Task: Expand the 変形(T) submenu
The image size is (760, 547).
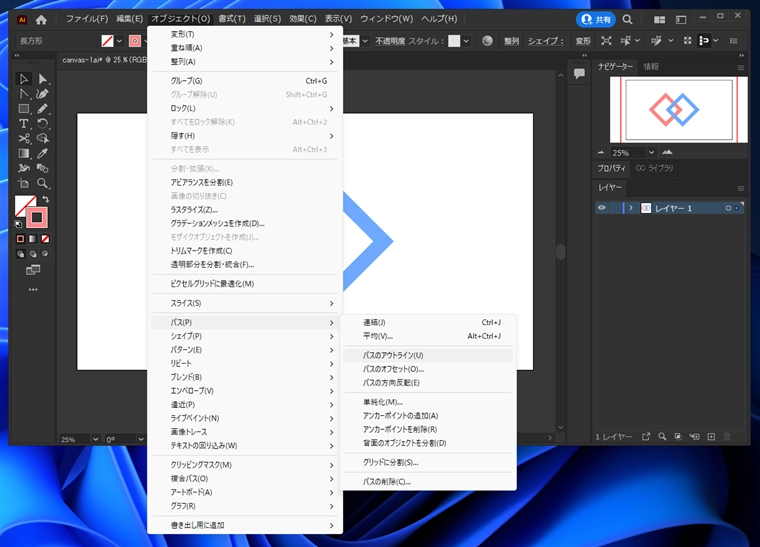Action: pyautogui.click(x=245, y=34)
